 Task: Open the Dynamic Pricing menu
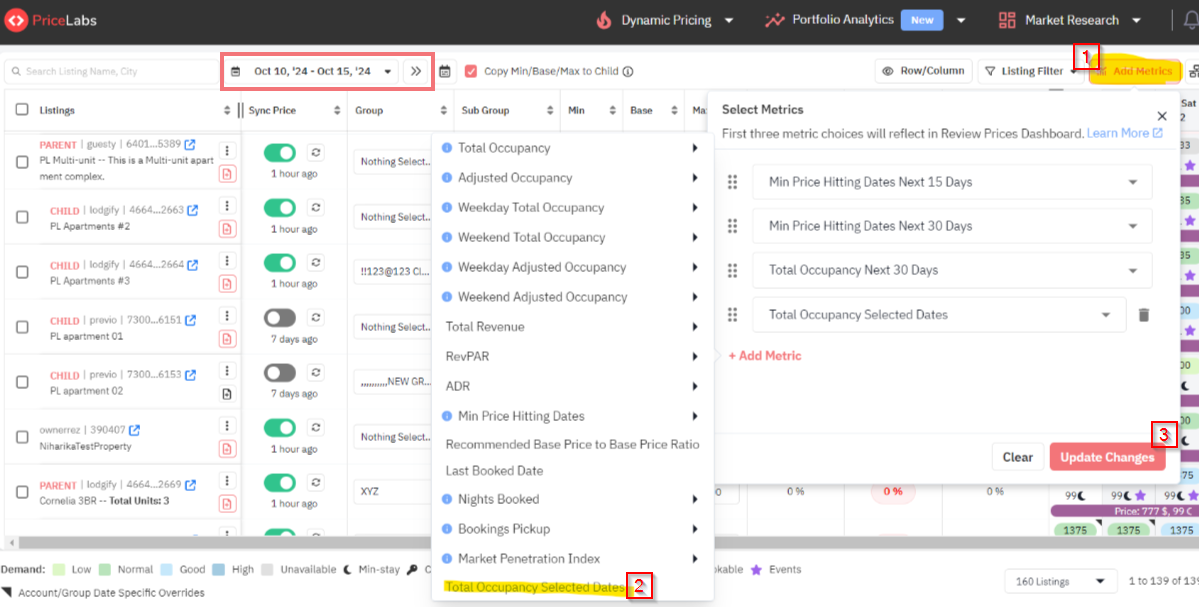pos(667,20)
